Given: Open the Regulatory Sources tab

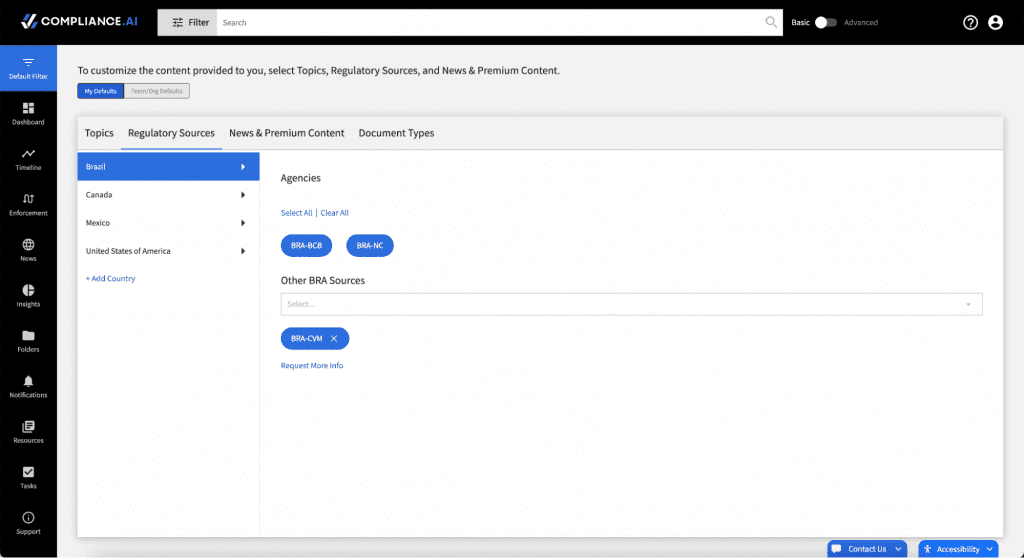Looking at the screenshot, I should click(x=171, y=133).
